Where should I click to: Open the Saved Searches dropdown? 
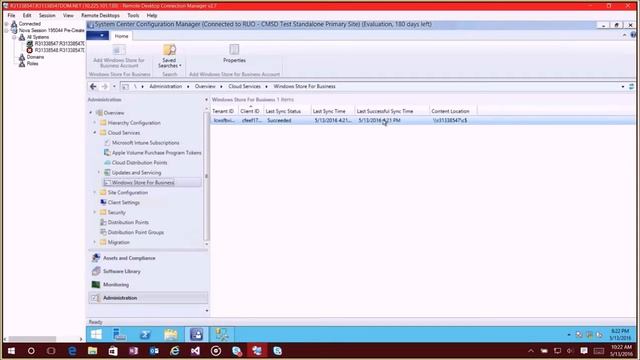click(169, 56)
